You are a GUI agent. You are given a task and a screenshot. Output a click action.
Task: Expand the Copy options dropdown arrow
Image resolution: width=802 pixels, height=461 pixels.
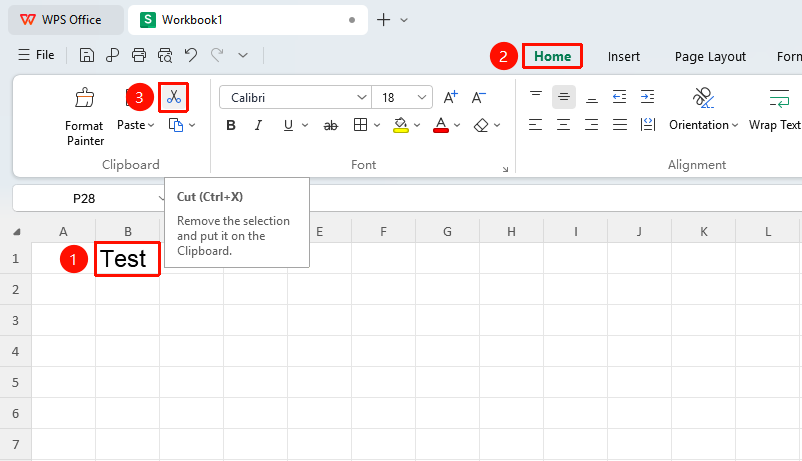point(192,125)
